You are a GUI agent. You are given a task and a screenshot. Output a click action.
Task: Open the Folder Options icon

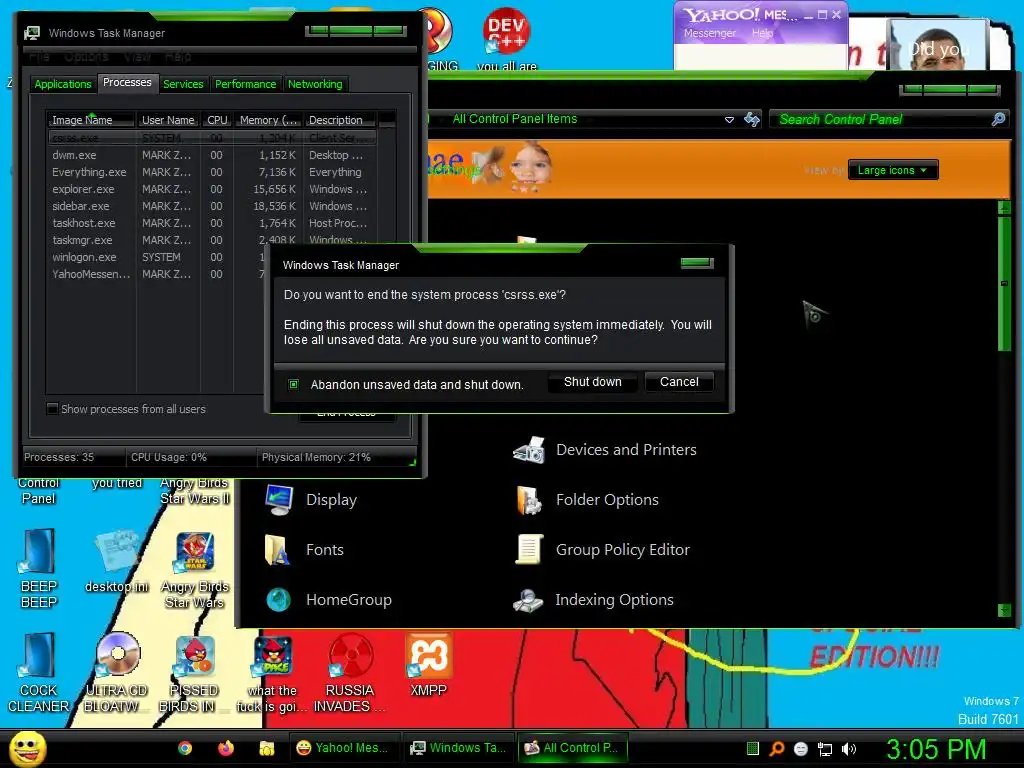pos(529,500)
